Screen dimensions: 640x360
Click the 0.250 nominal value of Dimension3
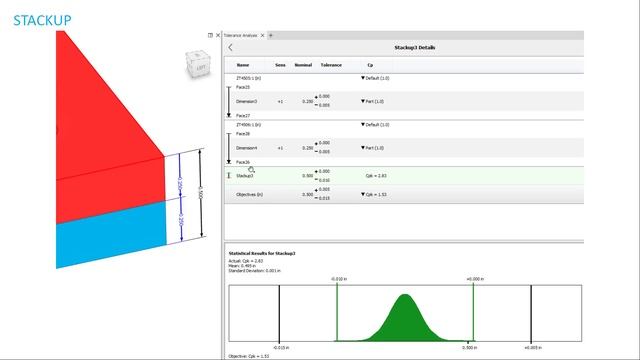308,101
